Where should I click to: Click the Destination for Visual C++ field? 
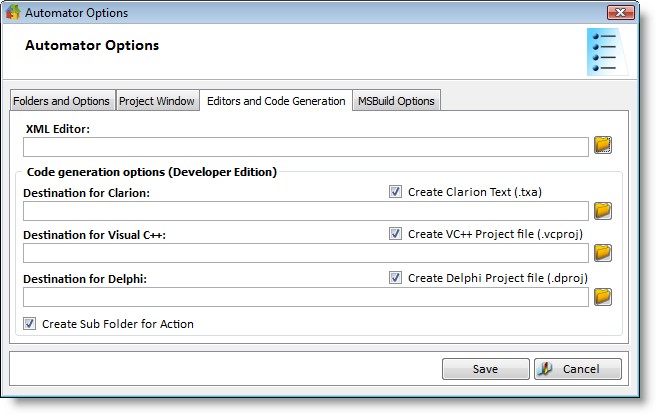click(x=306, y=253)
